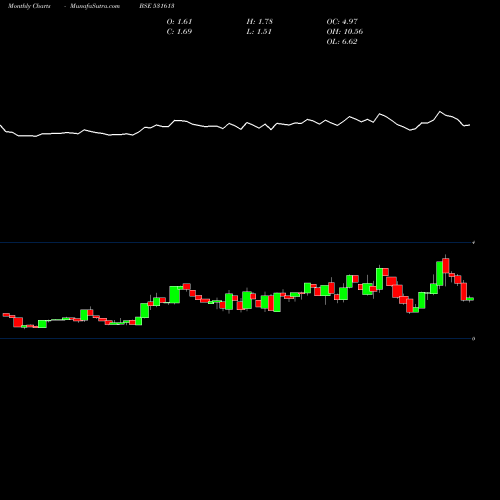Viewport: 500px width, 500px height.
Task: Click the 'MunafaSutra.com' label
Action: coord(95,6)
